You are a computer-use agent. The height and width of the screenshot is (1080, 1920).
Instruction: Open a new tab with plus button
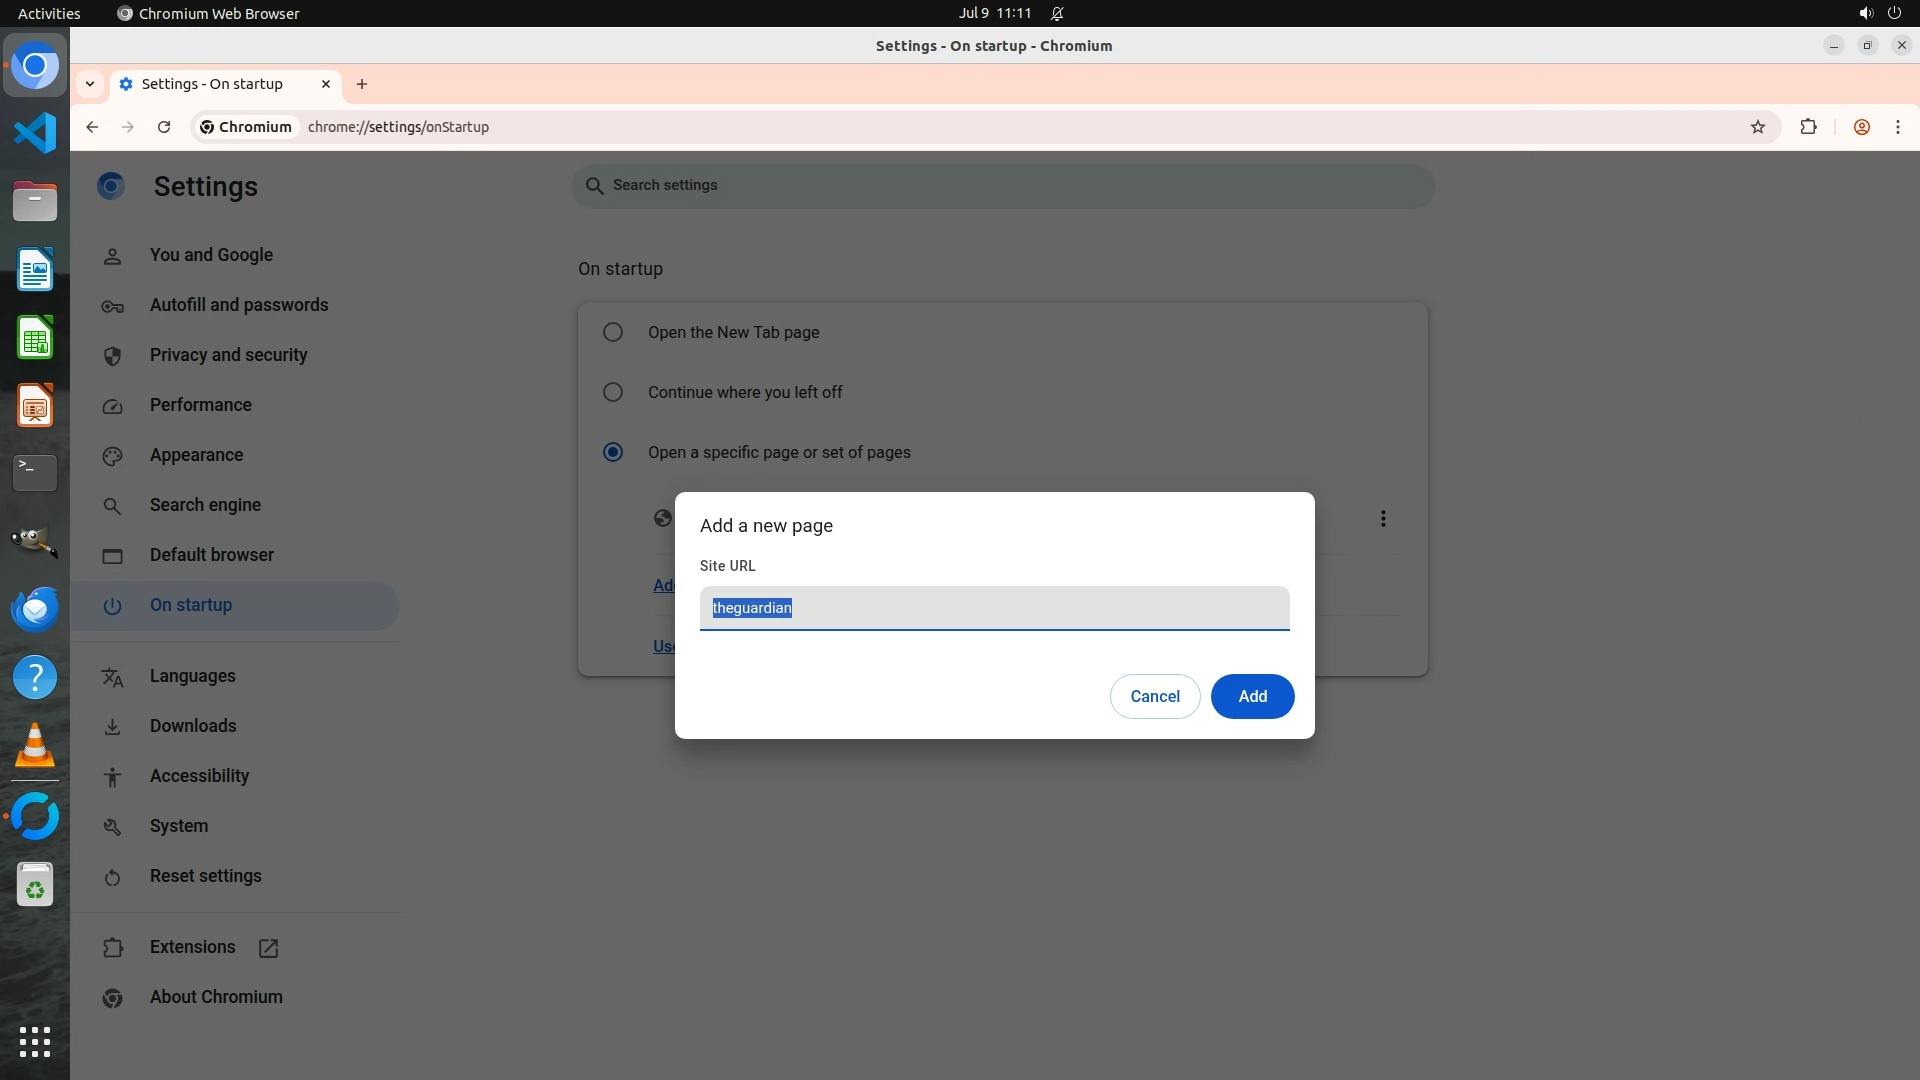362,84
